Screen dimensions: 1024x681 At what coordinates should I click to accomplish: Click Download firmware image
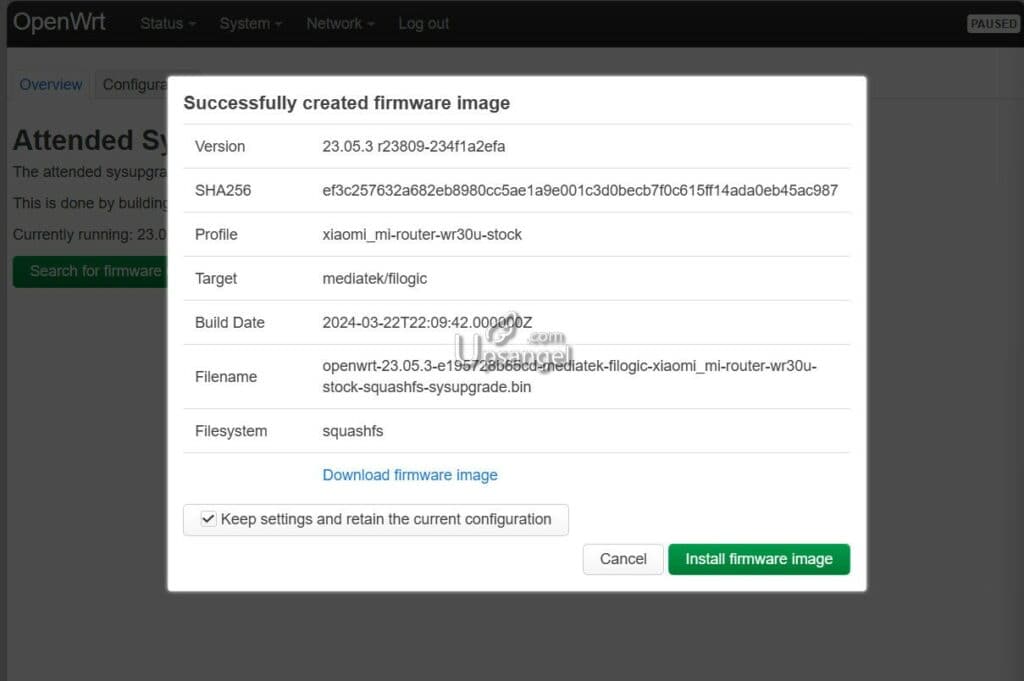click(410, 475)
